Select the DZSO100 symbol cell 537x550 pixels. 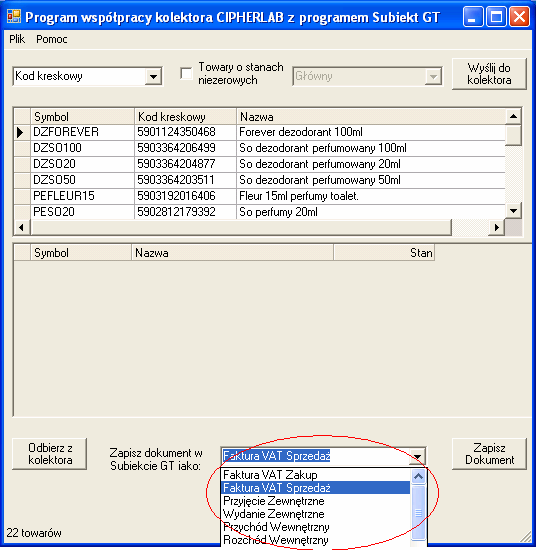tap(82, 148)
